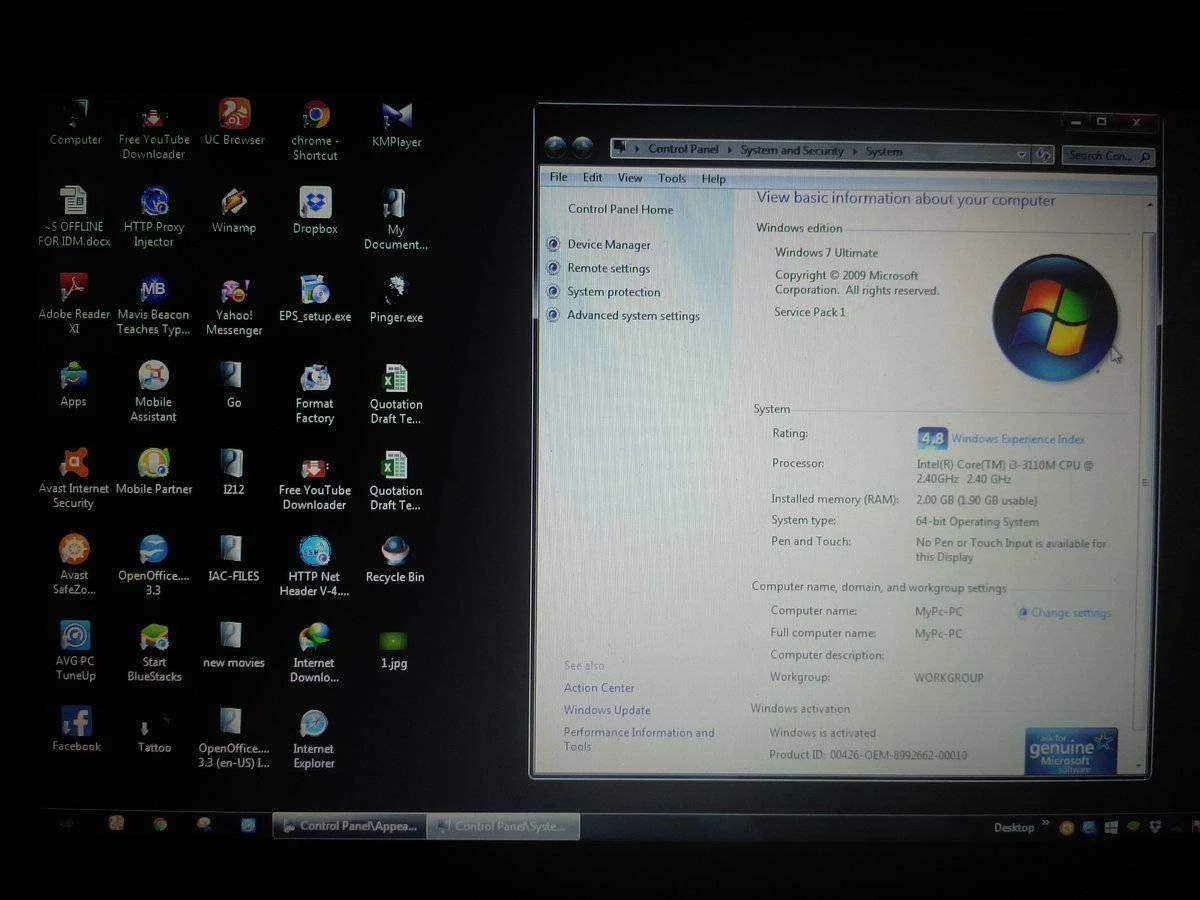Open the IAC-FILES desktop icon
Viewport: 1200px width, 900px height.
[233, 558]
